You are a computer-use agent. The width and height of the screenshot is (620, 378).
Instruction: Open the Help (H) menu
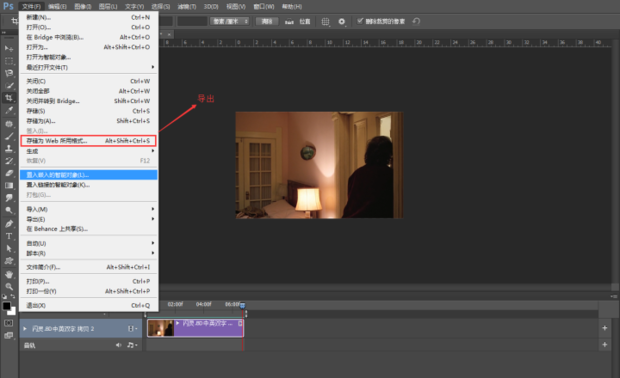tap(292, 6)
